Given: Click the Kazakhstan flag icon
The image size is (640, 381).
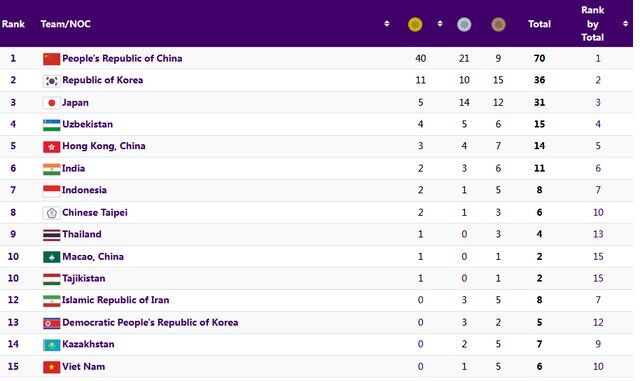Looking at the screenshot, I should point(51,345).
